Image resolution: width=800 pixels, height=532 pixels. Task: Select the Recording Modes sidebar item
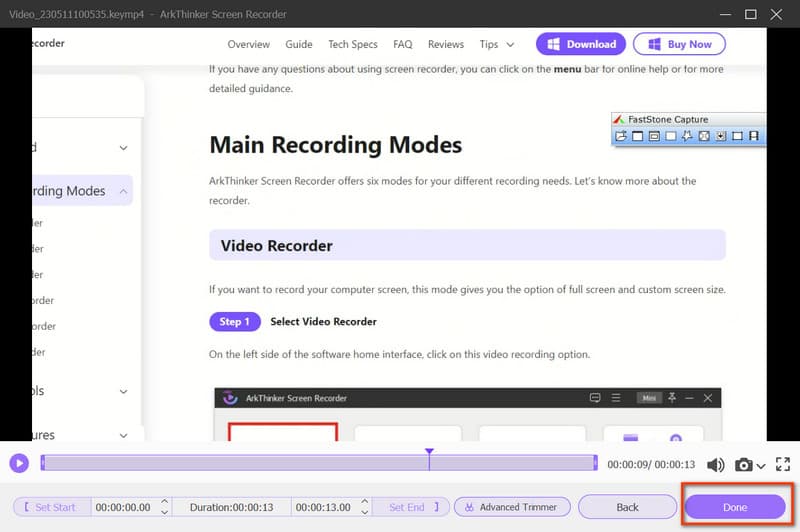coord(82,191)
